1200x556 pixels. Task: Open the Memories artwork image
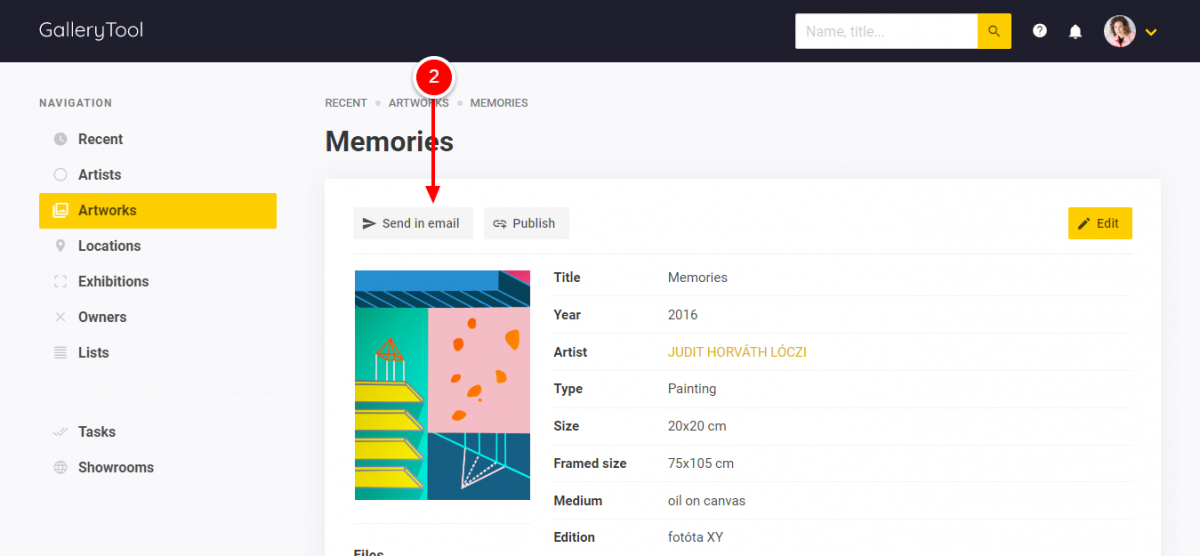[x=443, y=385]
